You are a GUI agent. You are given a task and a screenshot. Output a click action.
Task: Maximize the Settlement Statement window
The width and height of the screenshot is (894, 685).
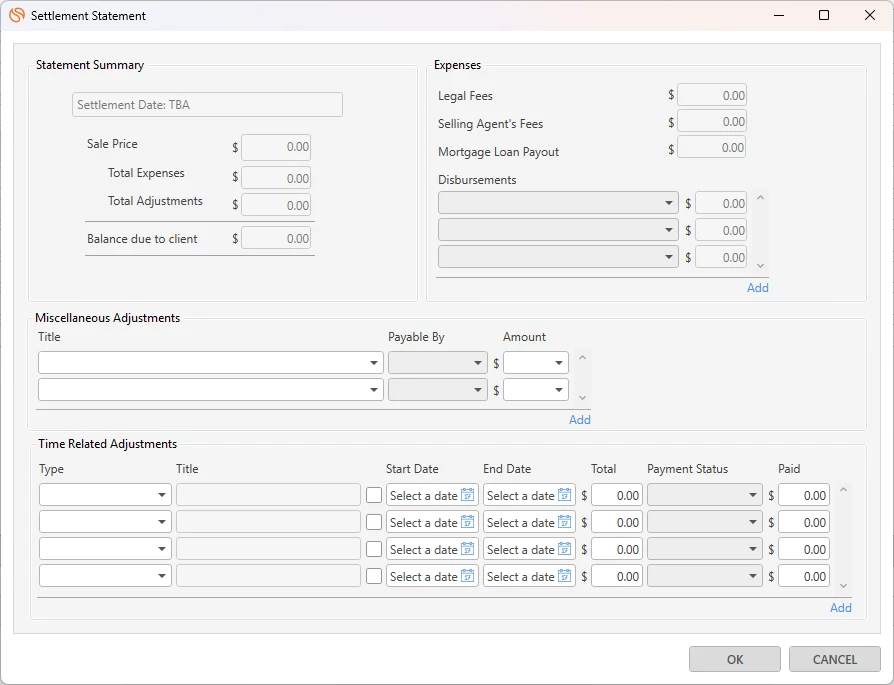pos(824,15)
